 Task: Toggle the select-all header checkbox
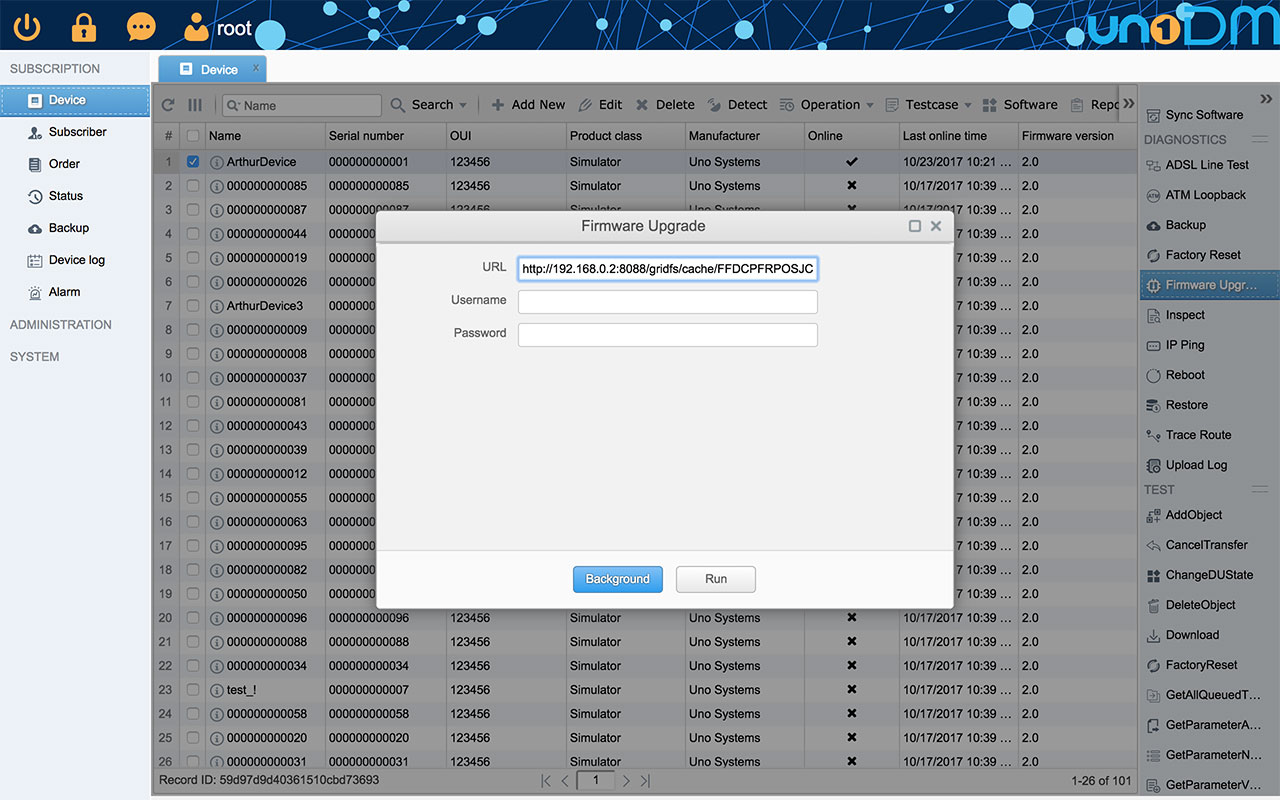[193, 136]
